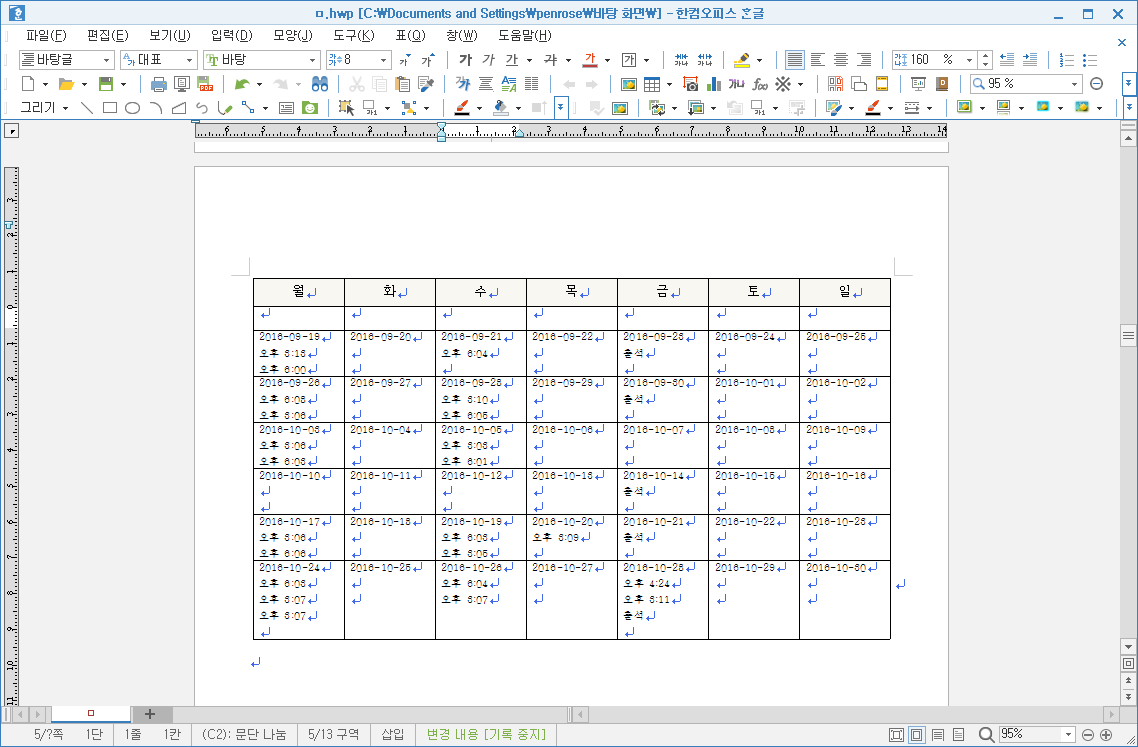Toggle center paragraph alignment

click(x=841, y=60)
